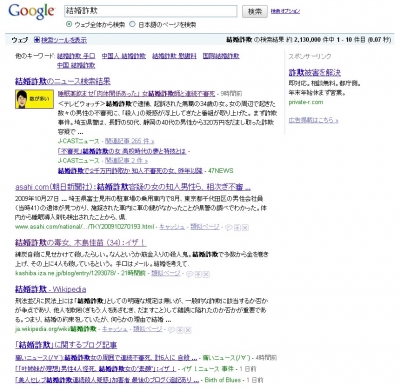Screen dimensions: 400x391
Task: Remove the iza blog result with X icon
Action: coord(206,274)
